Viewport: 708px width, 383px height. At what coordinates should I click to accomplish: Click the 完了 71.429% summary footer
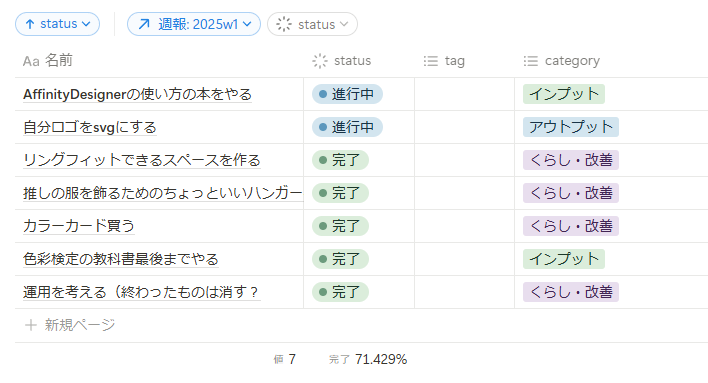click(368, 360)
